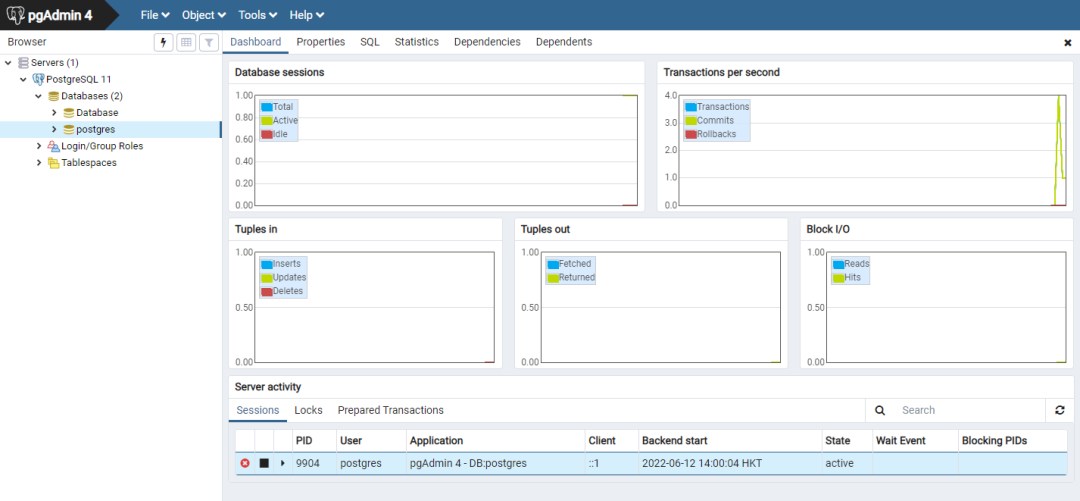The width and height of the screenshot is (1080, 501).
Task: Click the State column header
Action: point(847,440)
